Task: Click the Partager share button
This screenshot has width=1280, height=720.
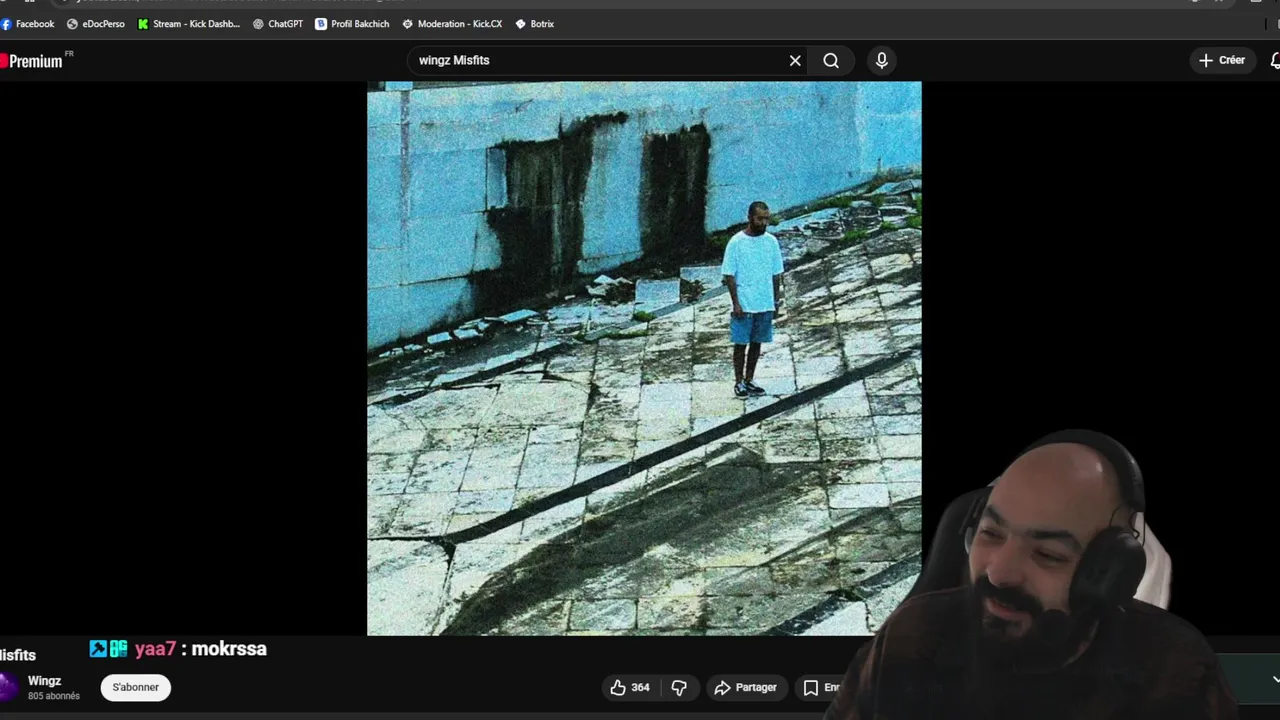Action: click(746, 687)
